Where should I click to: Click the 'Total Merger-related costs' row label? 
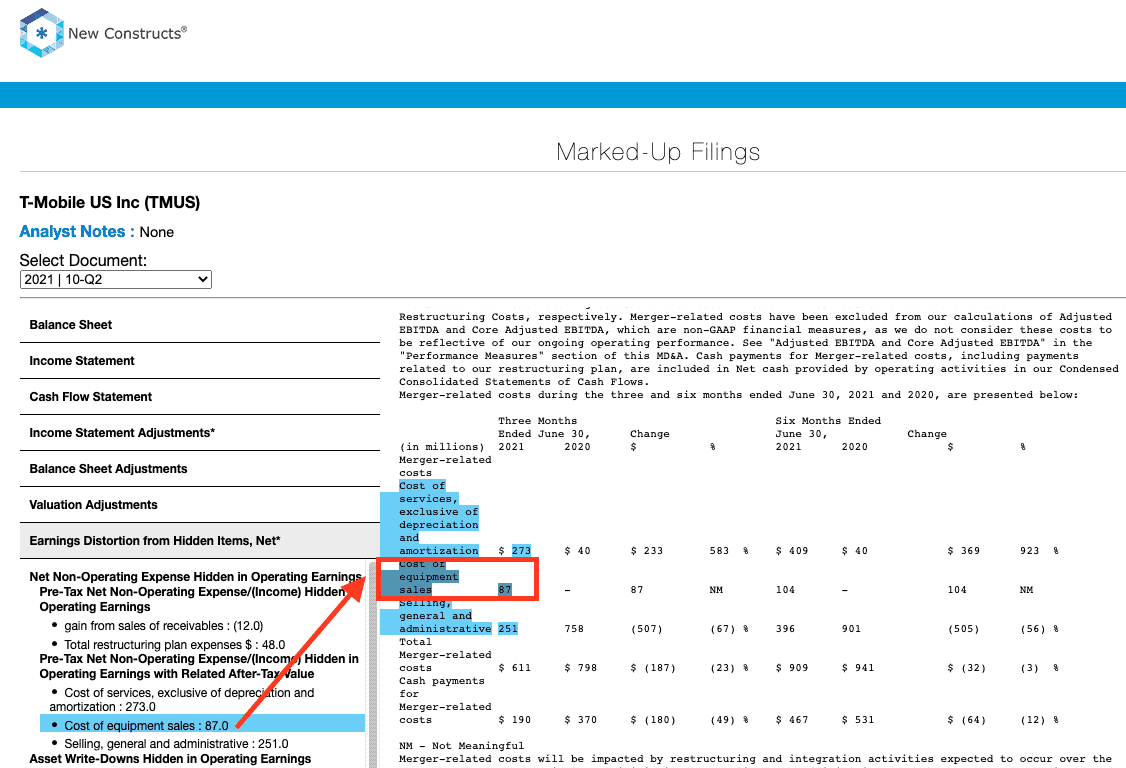click(445, 655)
